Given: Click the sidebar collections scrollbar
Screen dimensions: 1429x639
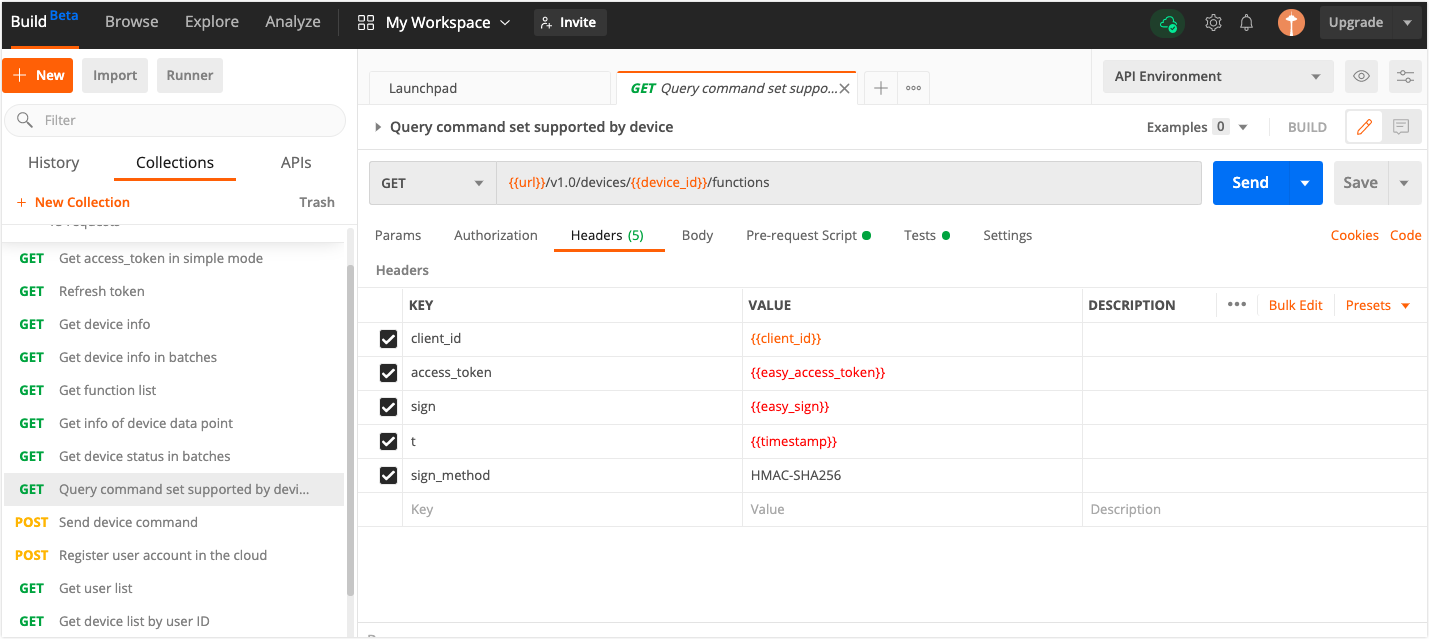Looking at the screenshot, I should click(350, 430).
